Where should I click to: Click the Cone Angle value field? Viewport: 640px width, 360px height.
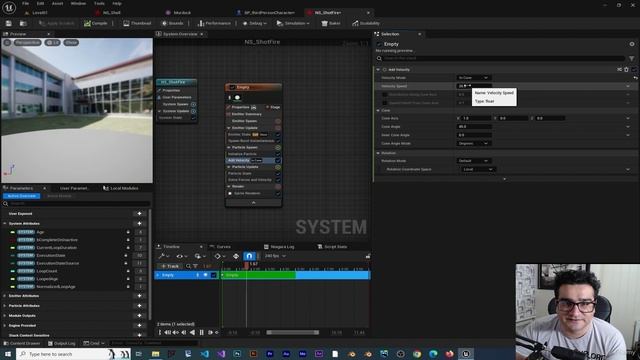coord(473,127)
